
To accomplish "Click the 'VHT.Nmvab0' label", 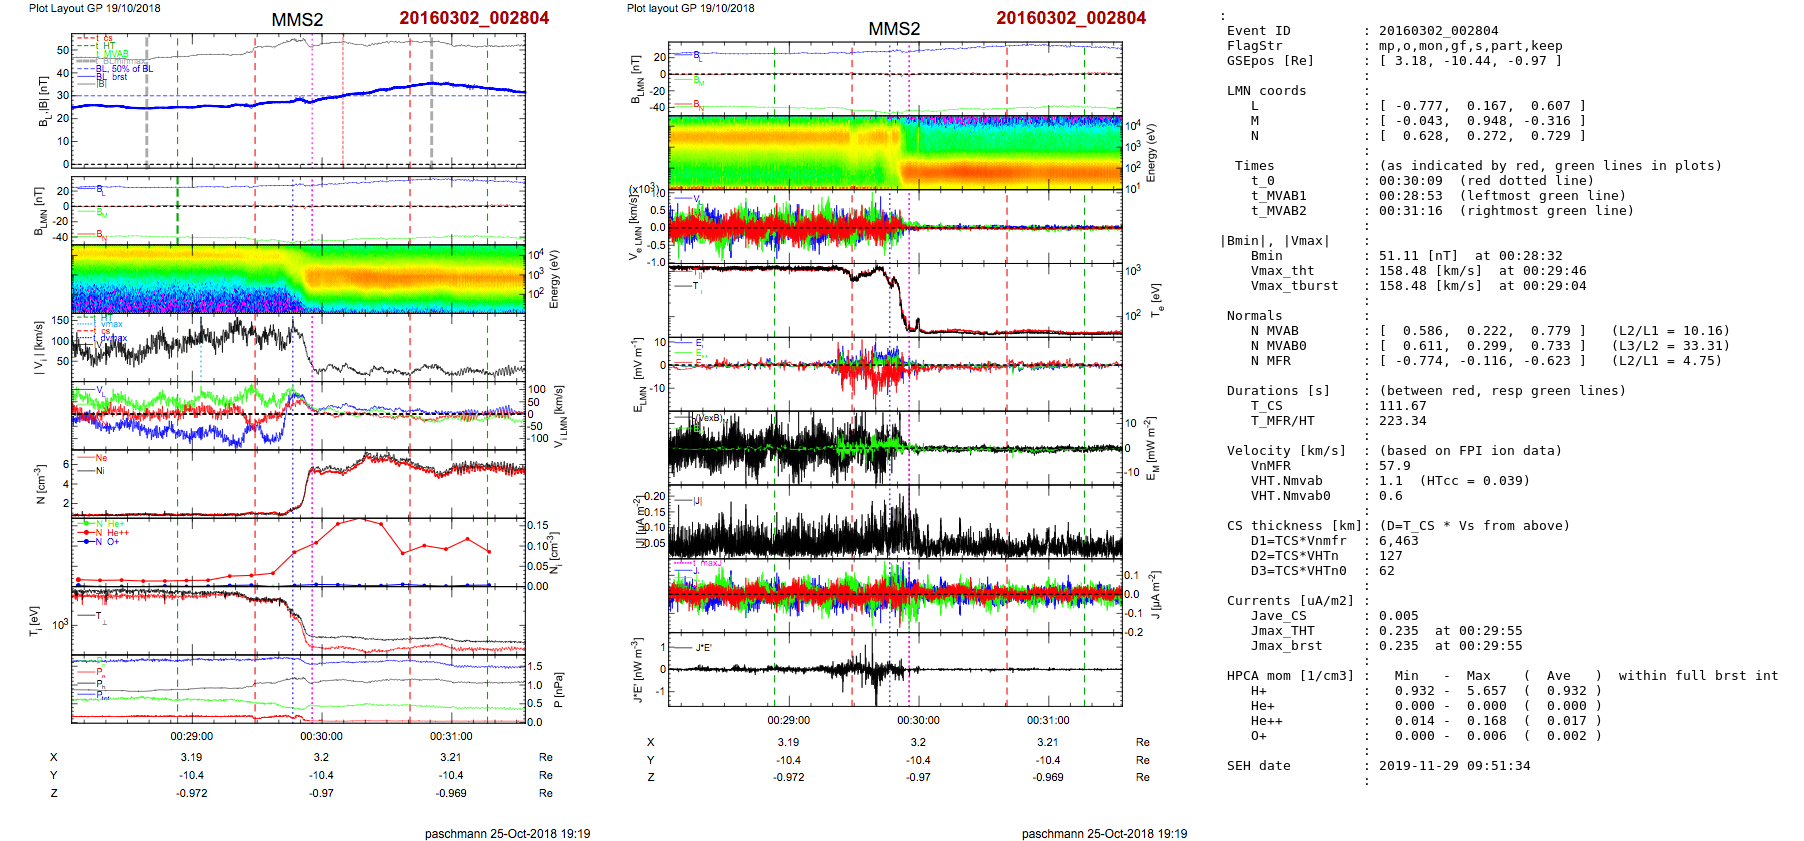I will (x=1290, y=496).
